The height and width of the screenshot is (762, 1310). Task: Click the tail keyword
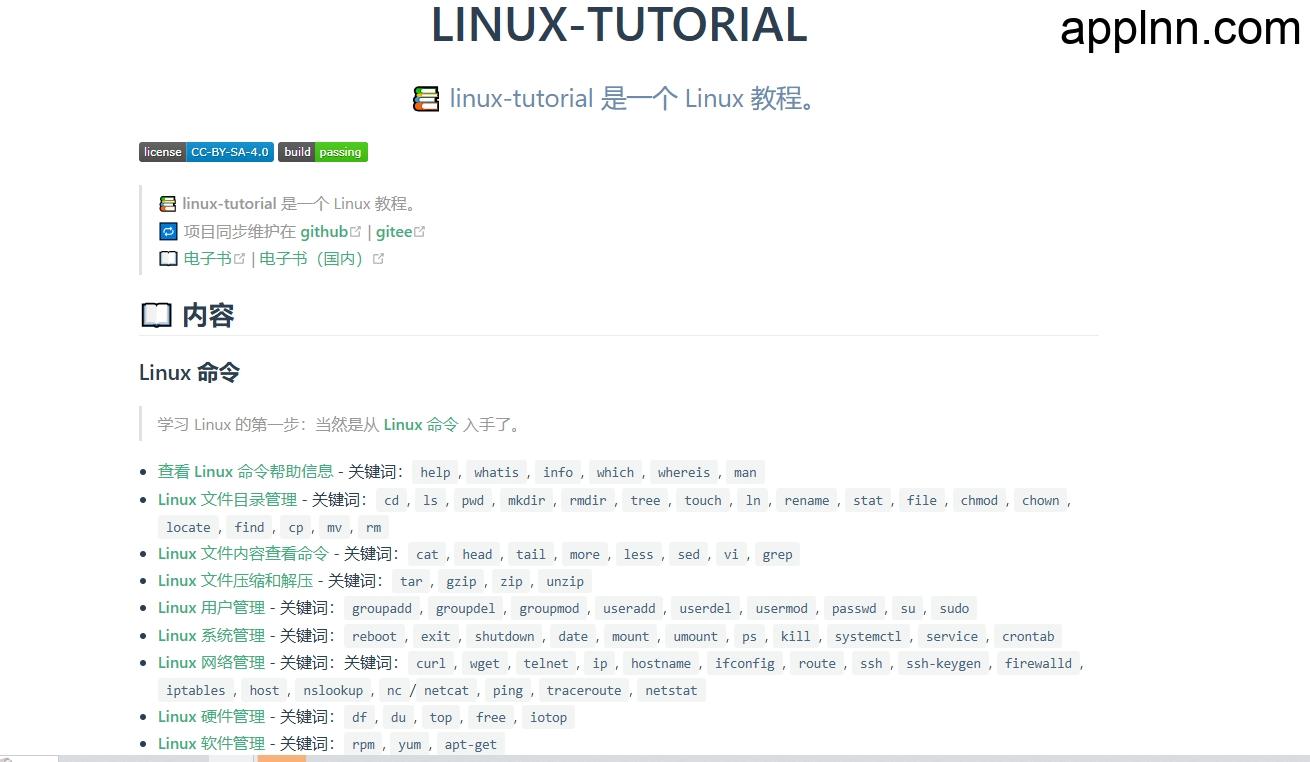tap(531, 554)
